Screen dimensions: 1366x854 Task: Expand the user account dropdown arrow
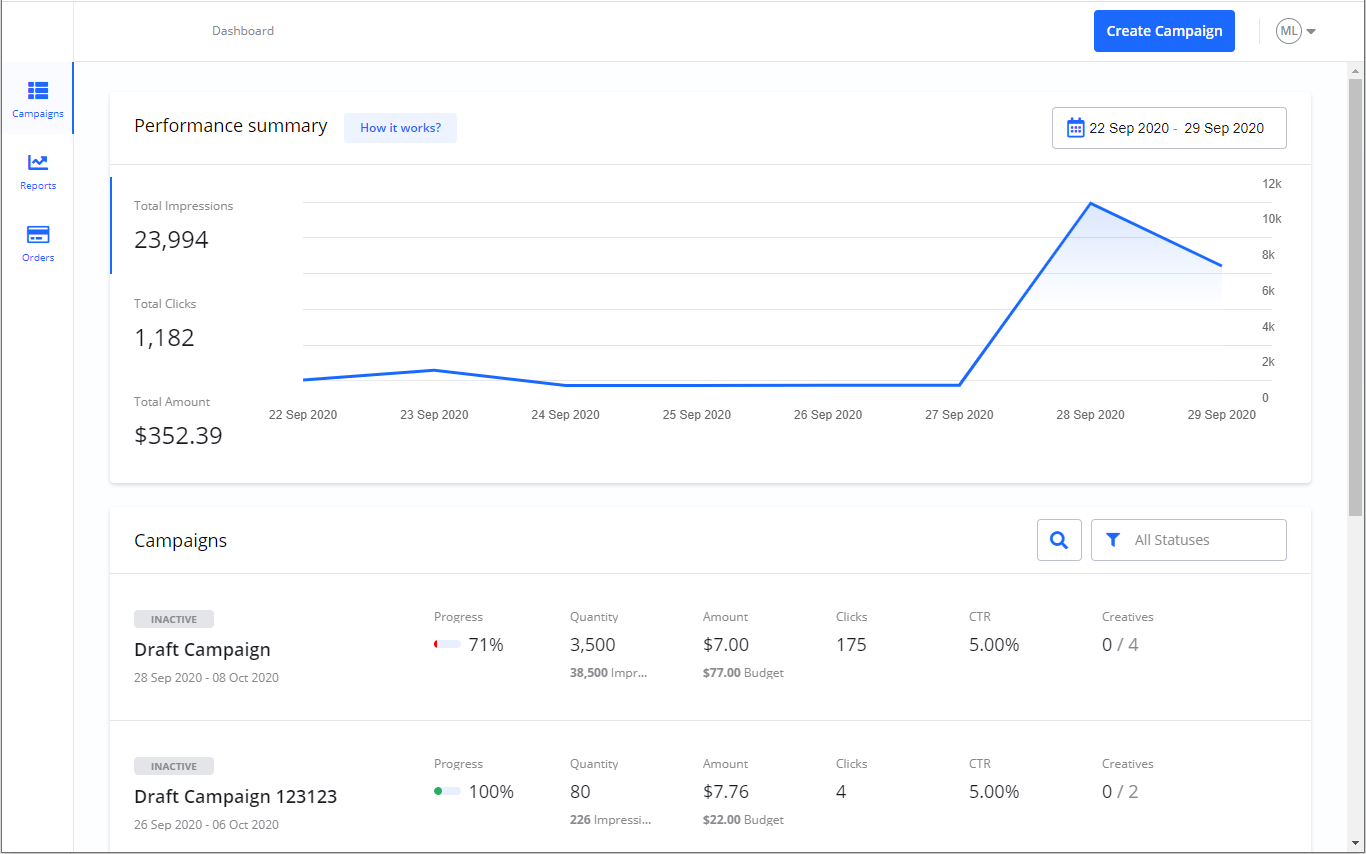click(1311, 32)
